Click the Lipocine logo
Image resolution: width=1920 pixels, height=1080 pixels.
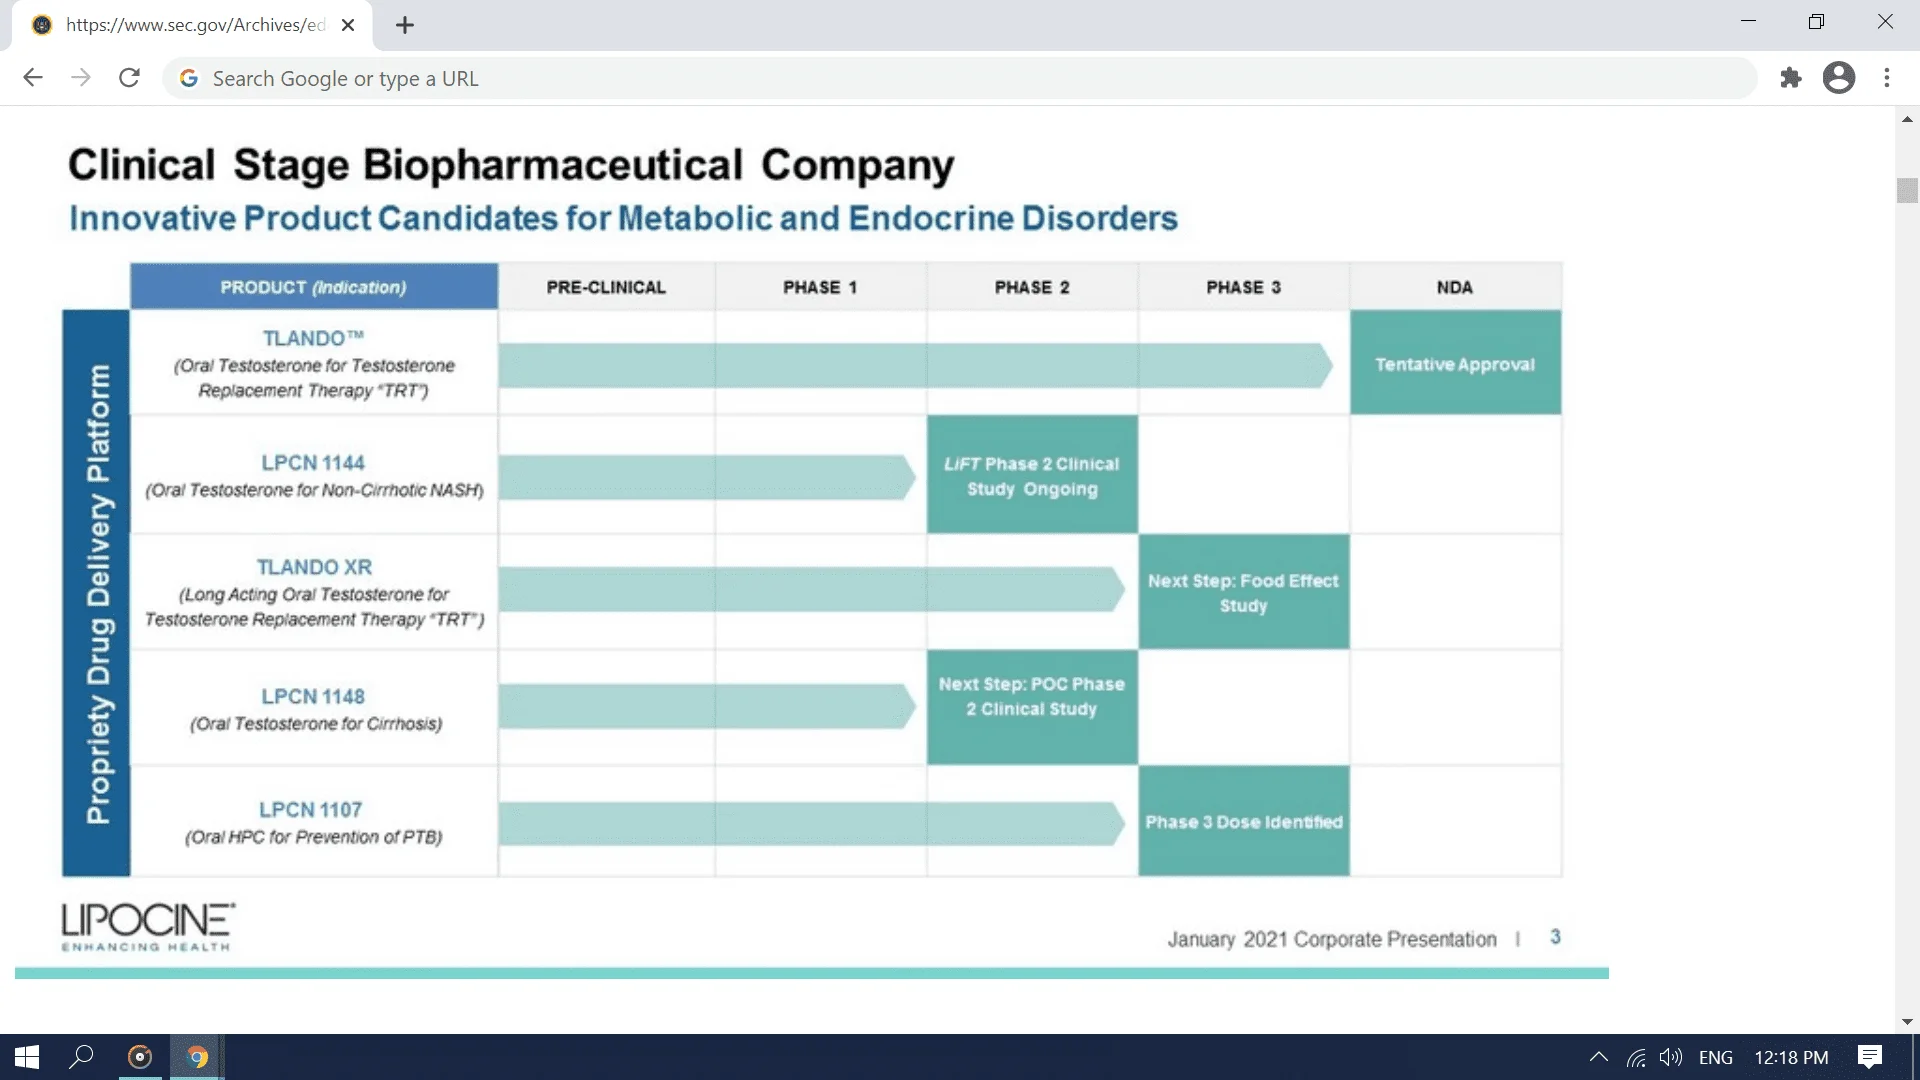(148, 927)
